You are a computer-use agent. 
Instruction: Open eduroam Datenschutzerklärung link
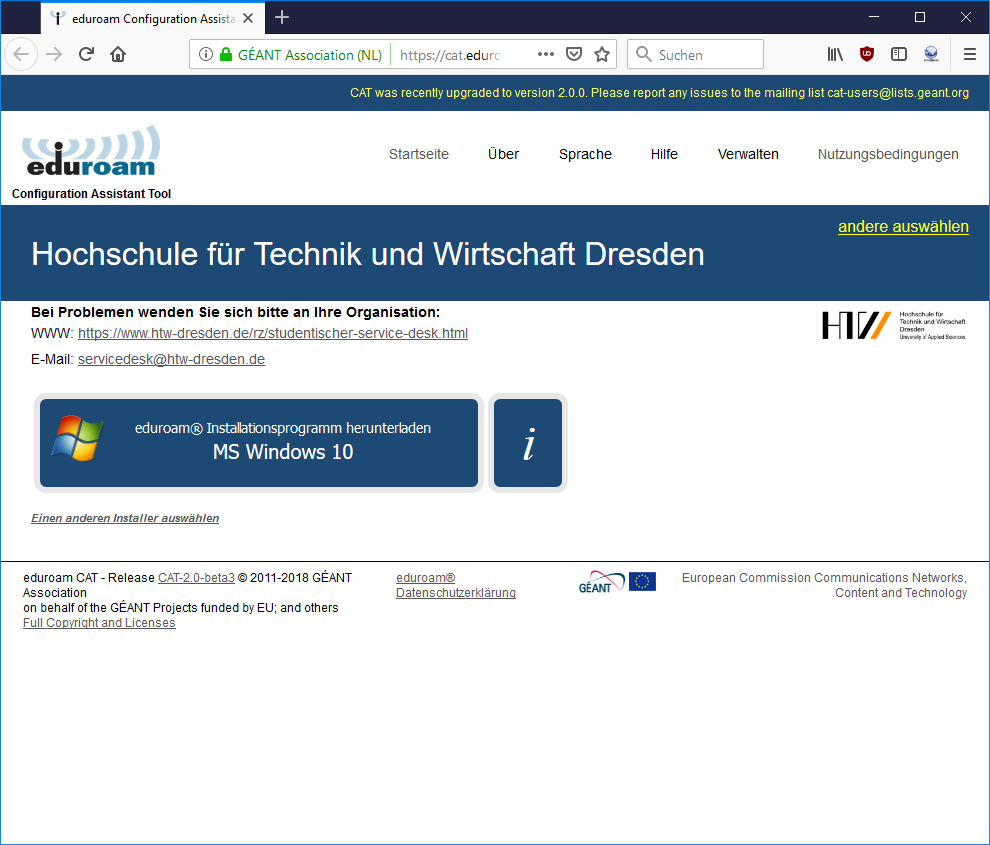click(x=456, y=585)
